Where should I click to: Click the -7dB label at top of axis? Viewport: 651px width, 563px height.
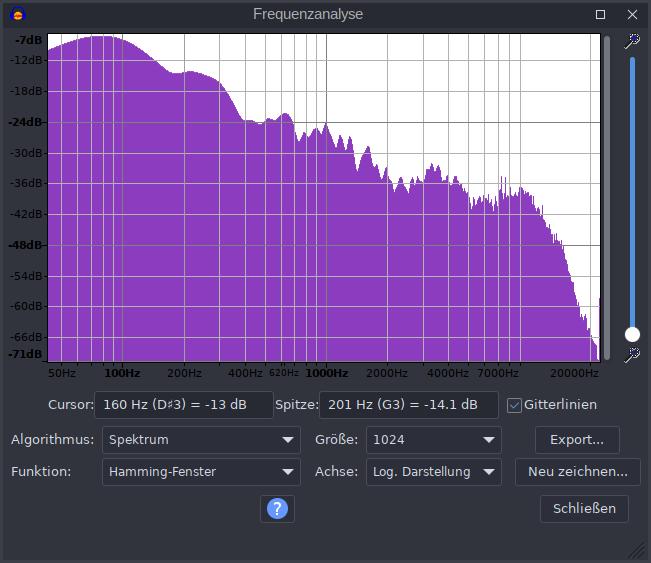click(29, 40)
